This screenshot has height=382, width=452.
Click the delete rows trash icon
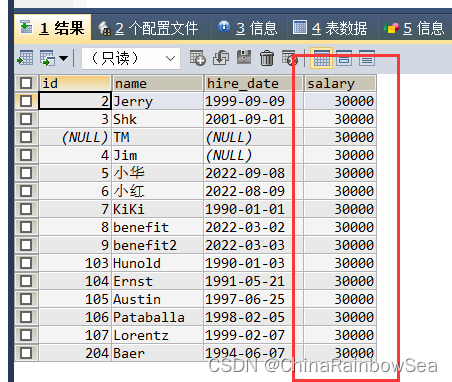267,58
